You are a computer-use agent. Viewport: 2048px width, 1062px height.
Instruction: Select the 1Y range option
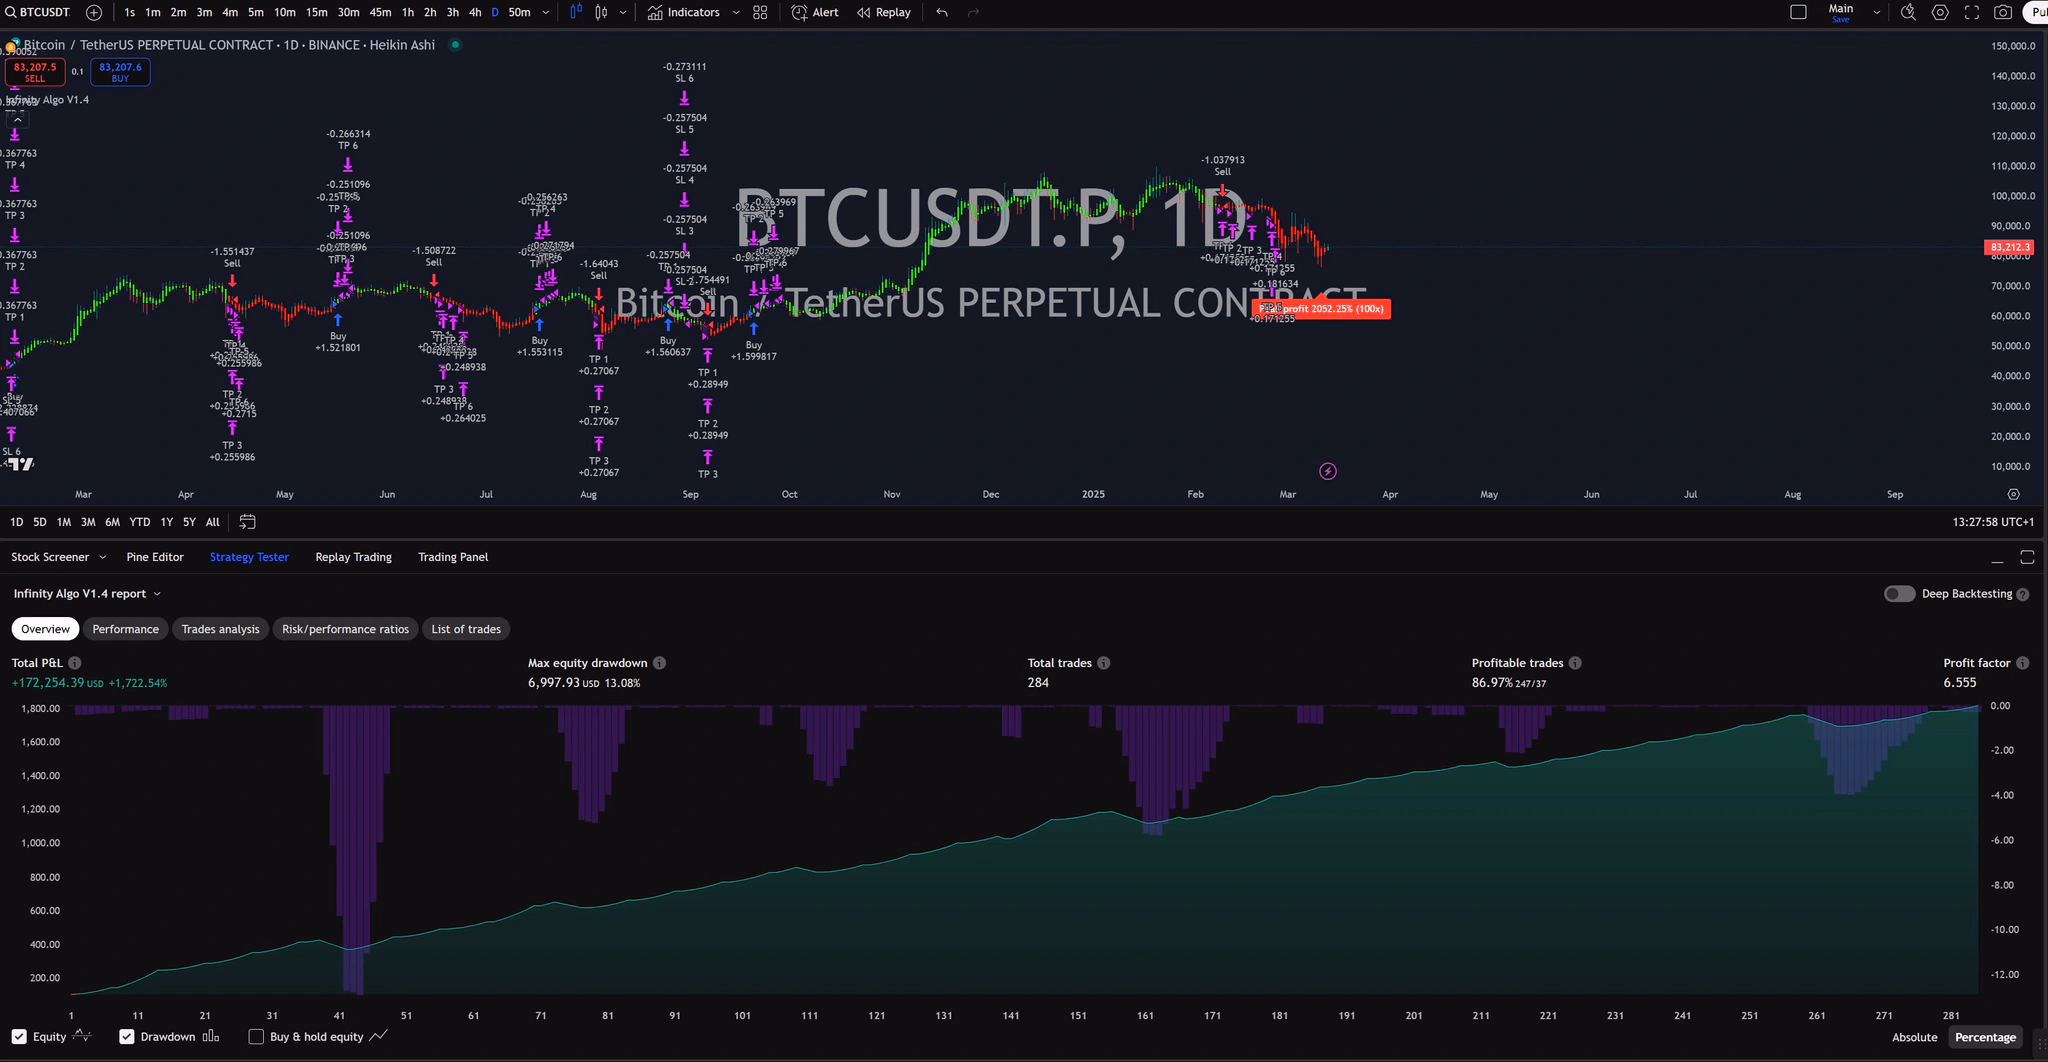(x=166, y=521)
